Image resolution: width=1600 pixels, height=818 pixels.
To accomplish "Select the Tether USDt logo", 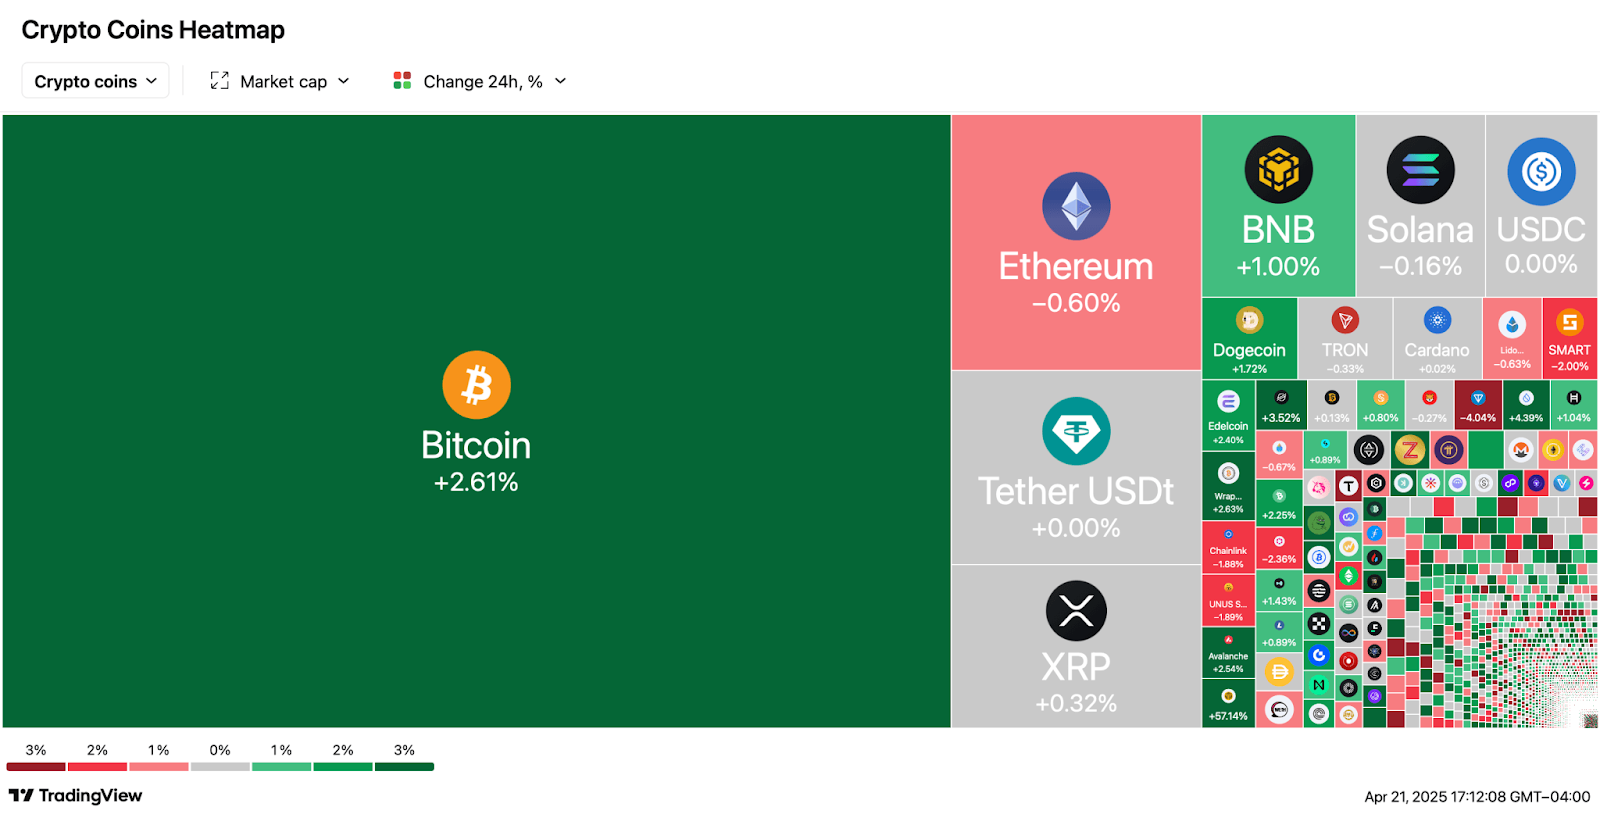I will 1076,431.
